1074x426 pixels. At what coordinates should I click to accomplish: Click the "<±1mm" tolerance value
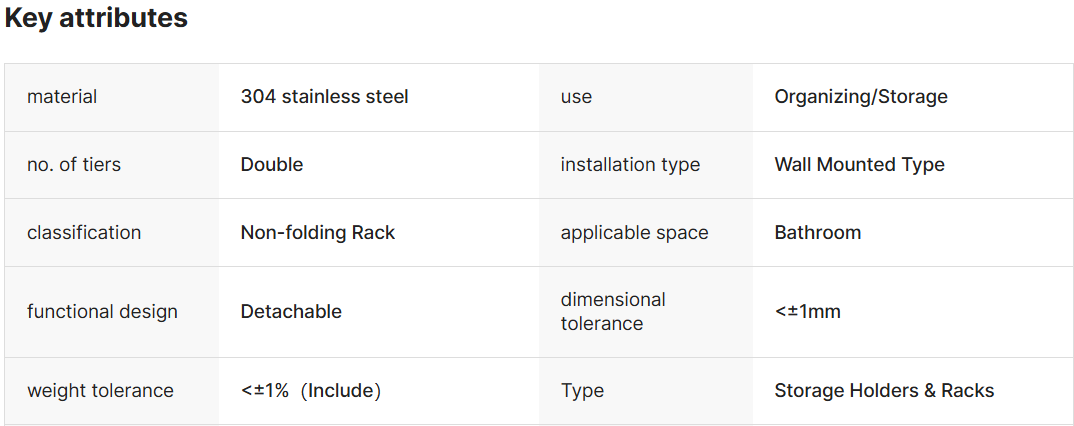807,312
